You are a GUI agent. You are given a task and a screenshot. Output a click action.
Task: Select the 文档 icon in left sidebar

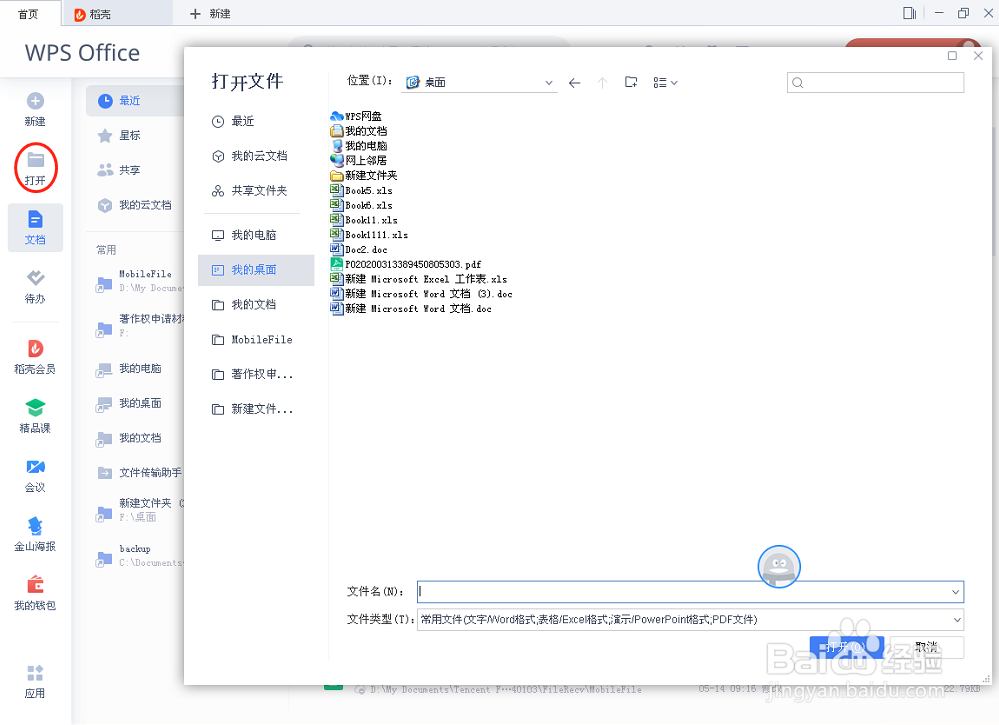(x=35, y=220)
